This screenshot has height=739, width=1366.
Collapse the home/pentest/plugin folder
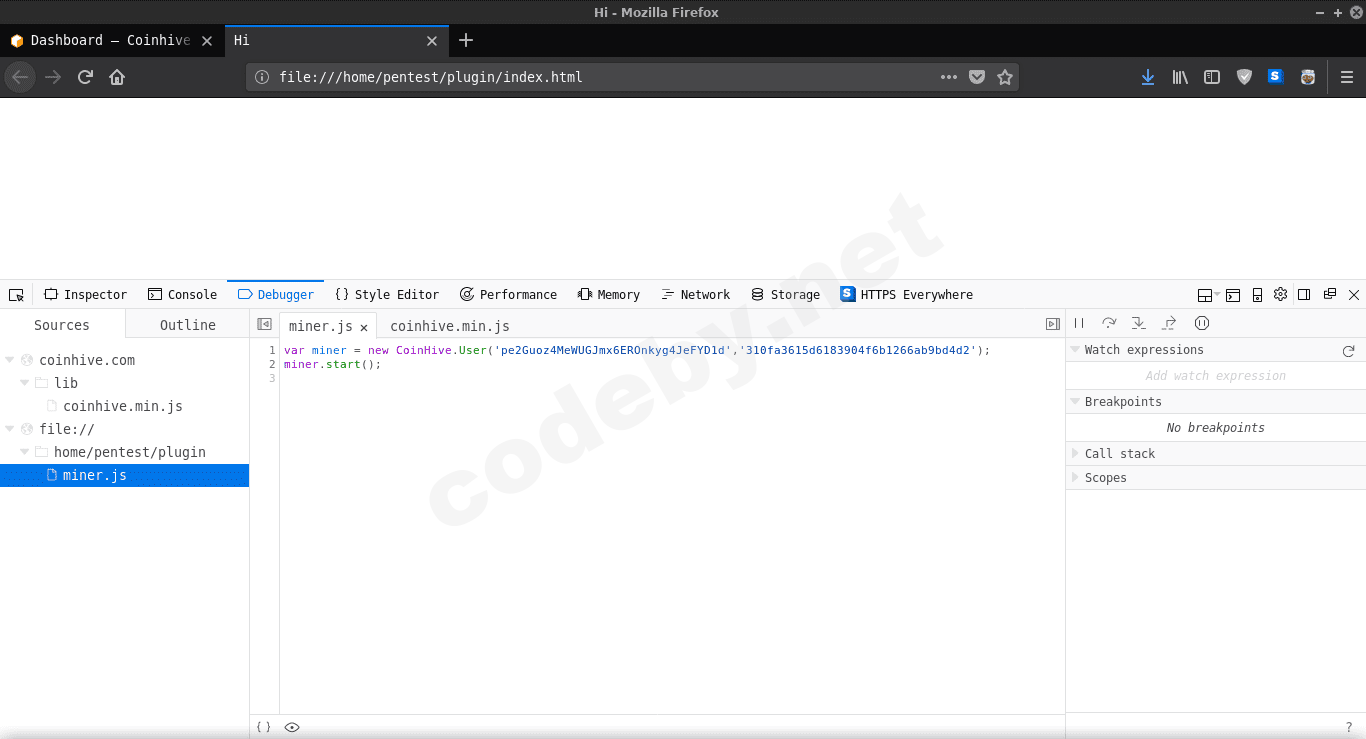25,452
